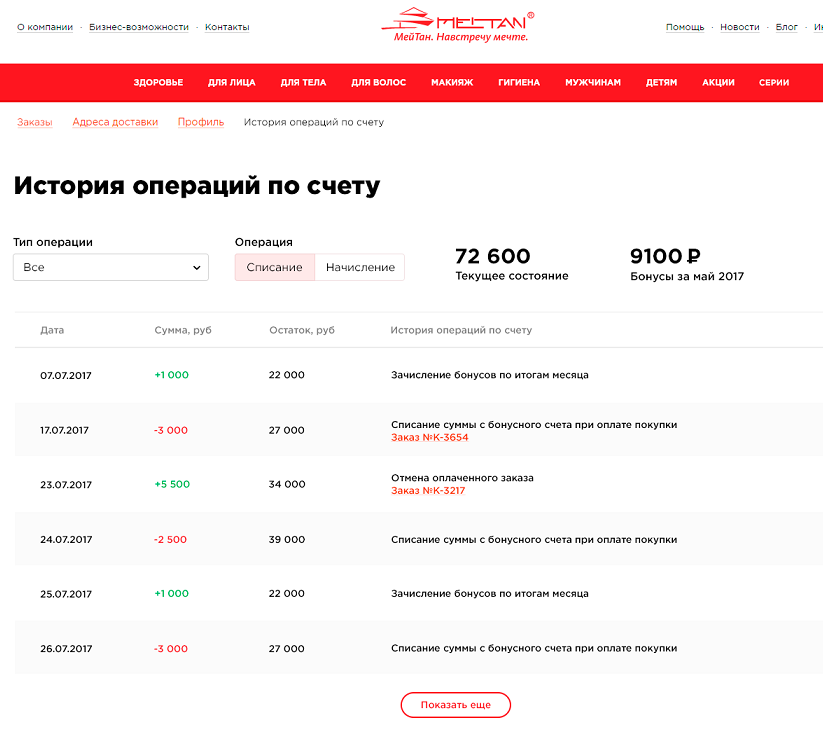
Task: Click the Дата column header
Action: 52,330
